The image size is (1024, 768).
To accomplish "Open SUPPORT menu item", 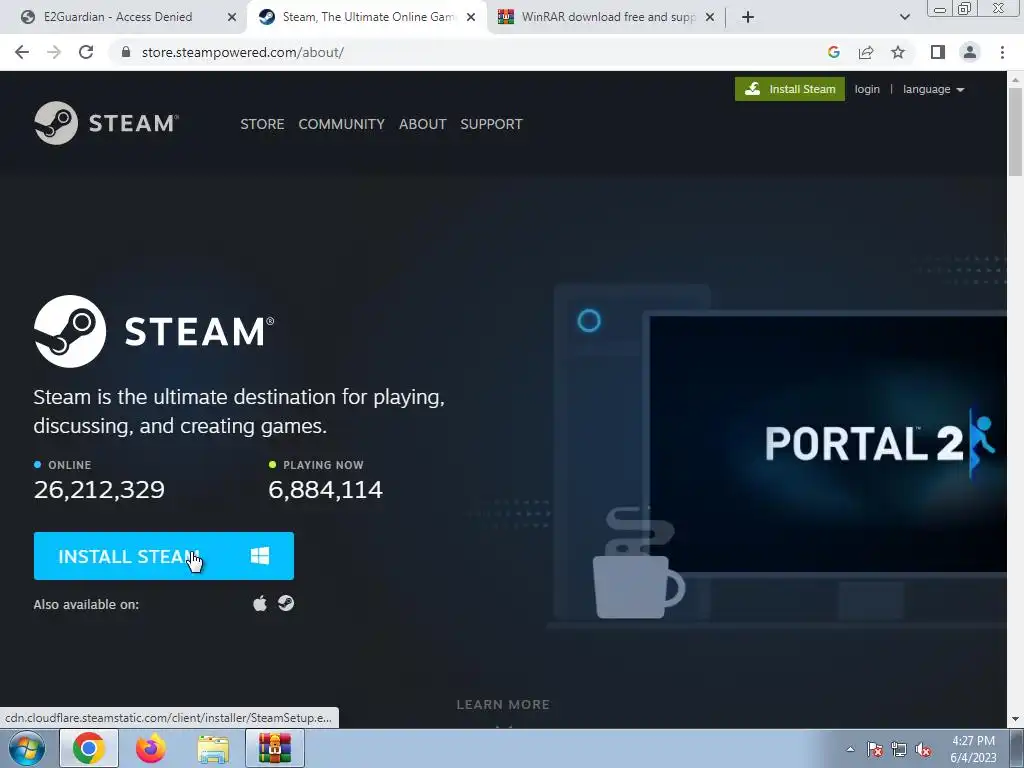I will point(491,124).
